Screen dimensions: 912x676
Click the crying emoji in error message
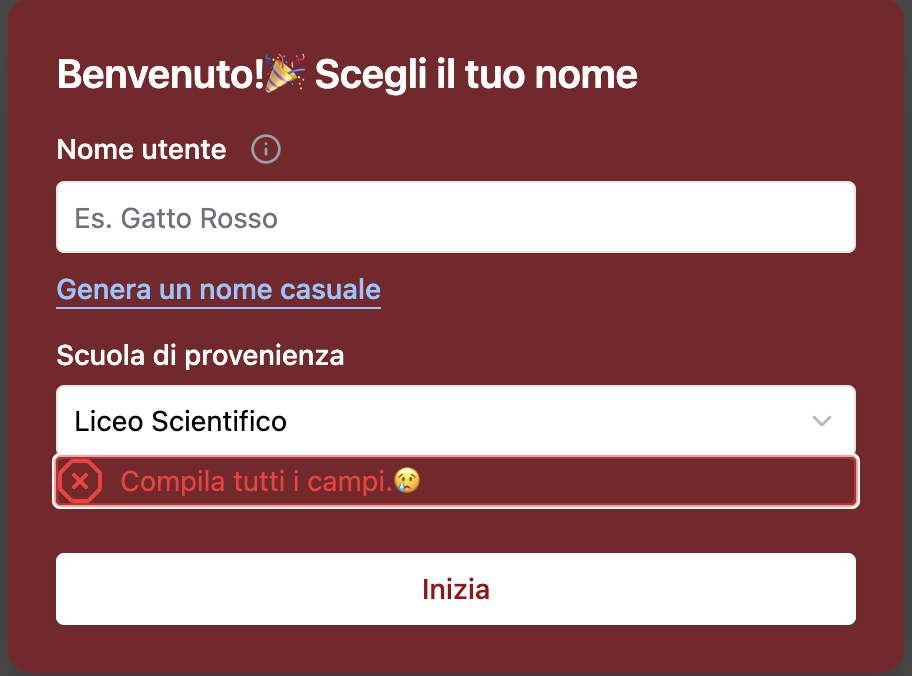tap(407, 481)
